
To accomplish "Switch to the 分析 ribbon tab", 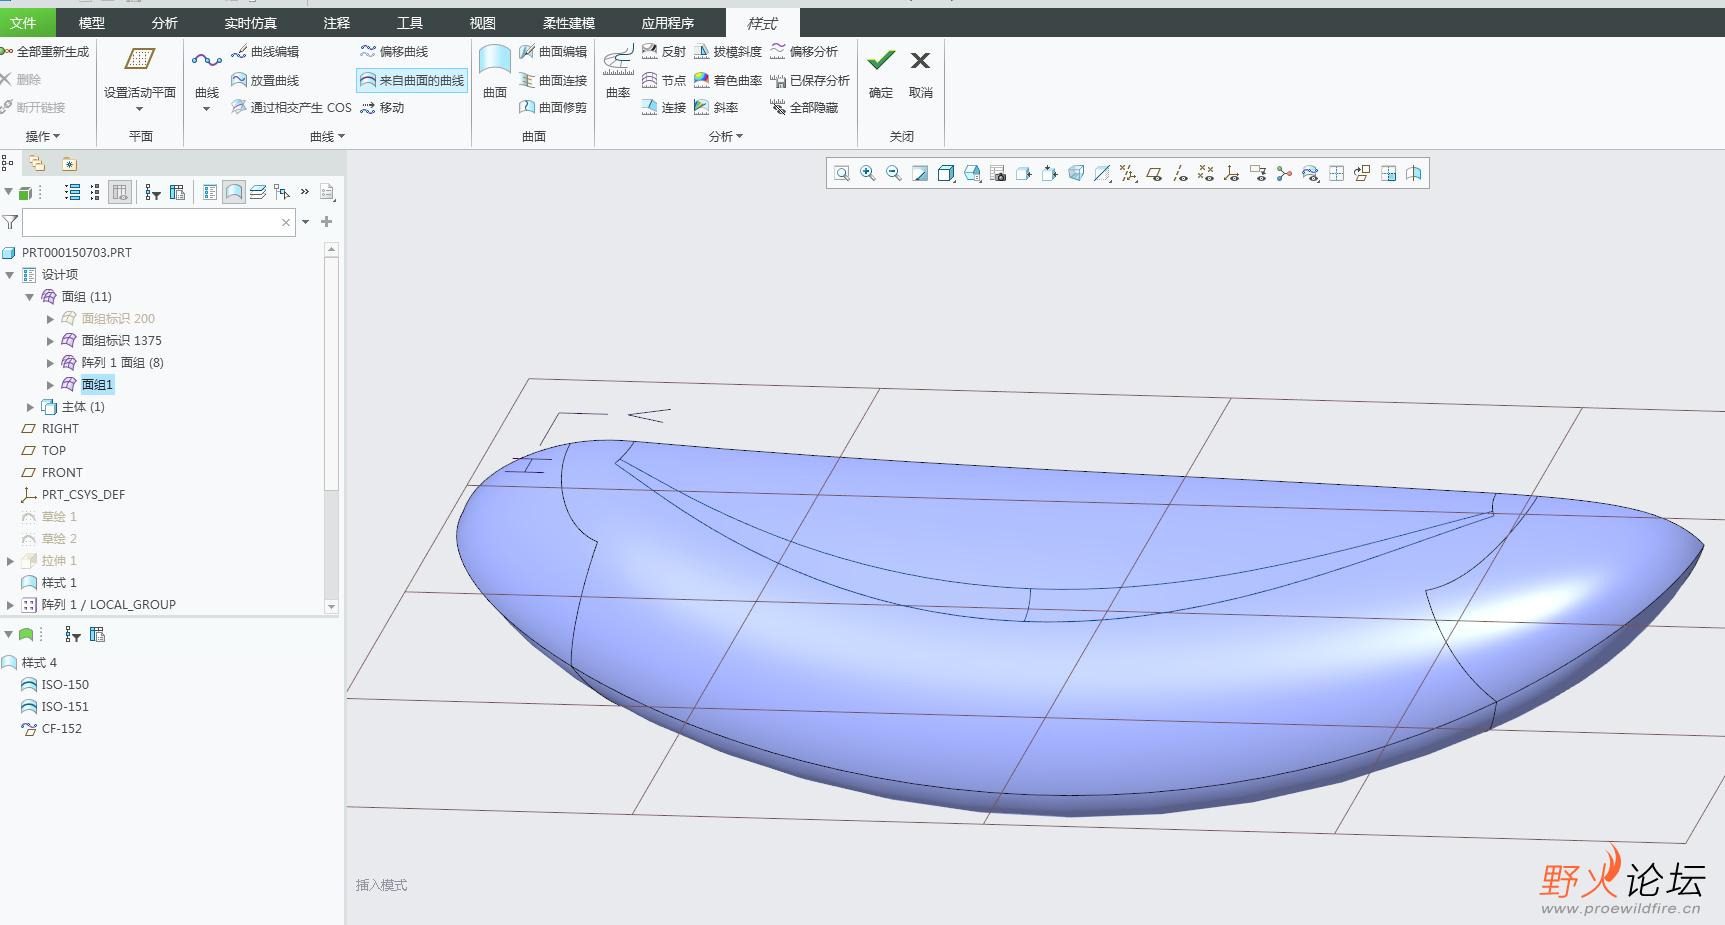I will pos(165,23).
